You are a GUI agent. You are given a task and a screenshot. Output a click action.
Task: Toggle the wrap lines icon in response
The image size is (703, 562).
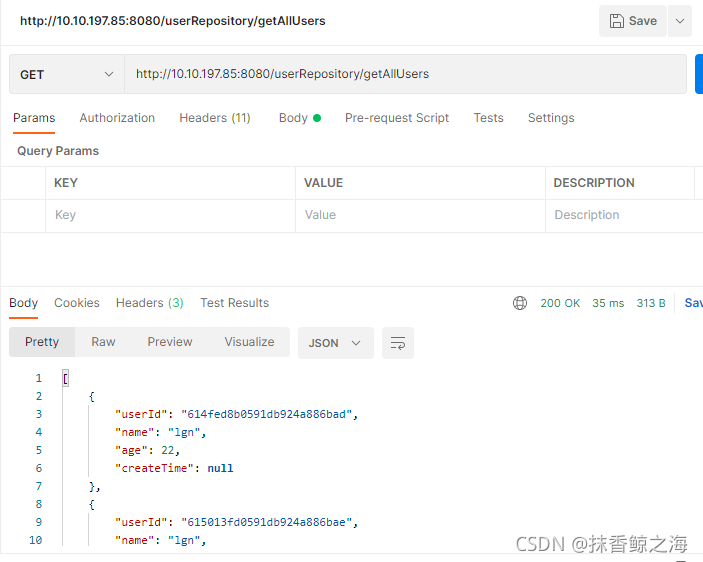[x=398, y=343]
